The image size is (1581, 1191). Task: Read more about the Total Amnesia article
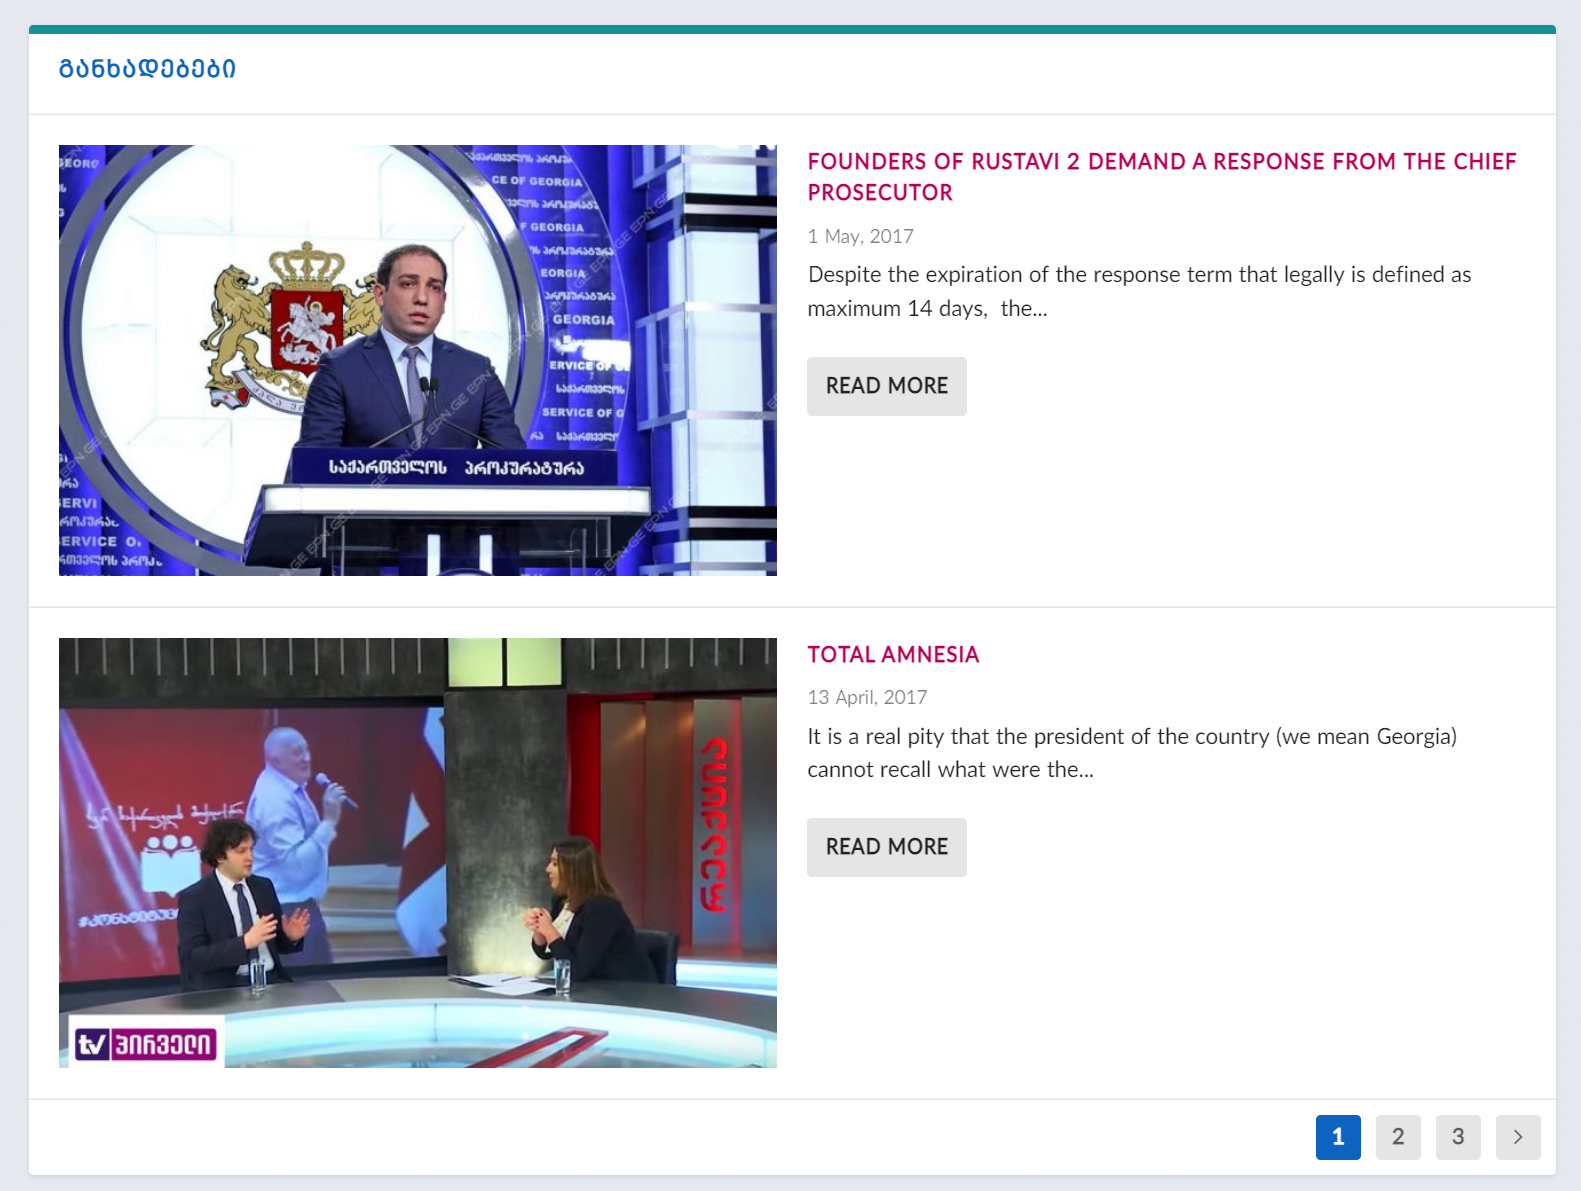887,847
